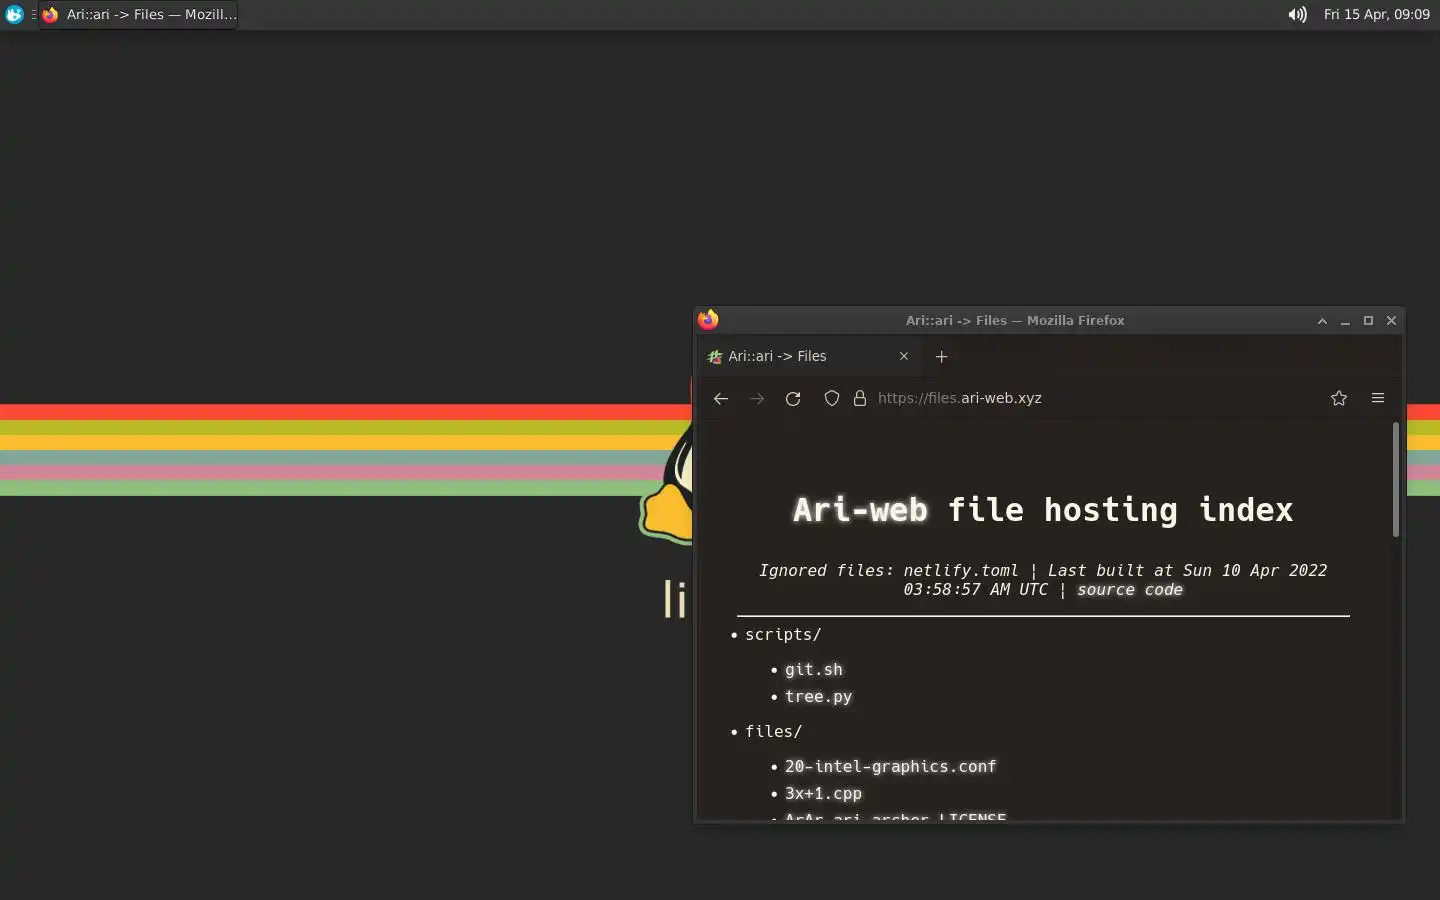
Task: Open 20-intel-graphics.conf file link
Action: pos(890,767)
